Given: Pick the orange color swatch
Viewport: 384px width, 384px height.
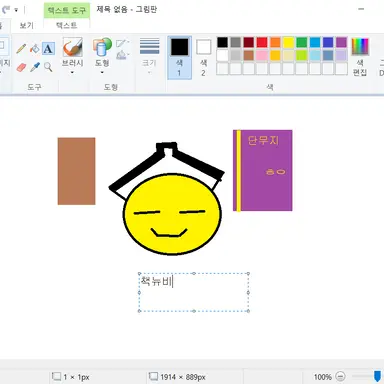Looking at the screenshot, I should click(275, 42).
